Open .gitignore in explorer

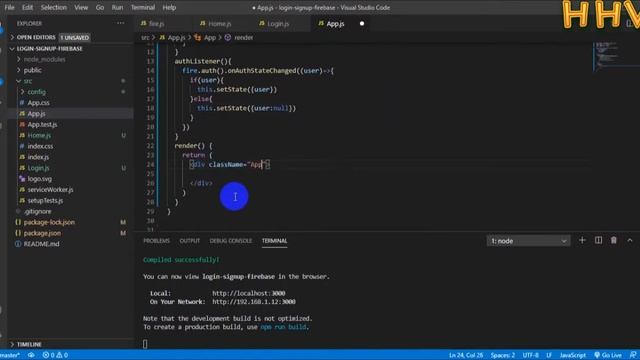[38, 211]
